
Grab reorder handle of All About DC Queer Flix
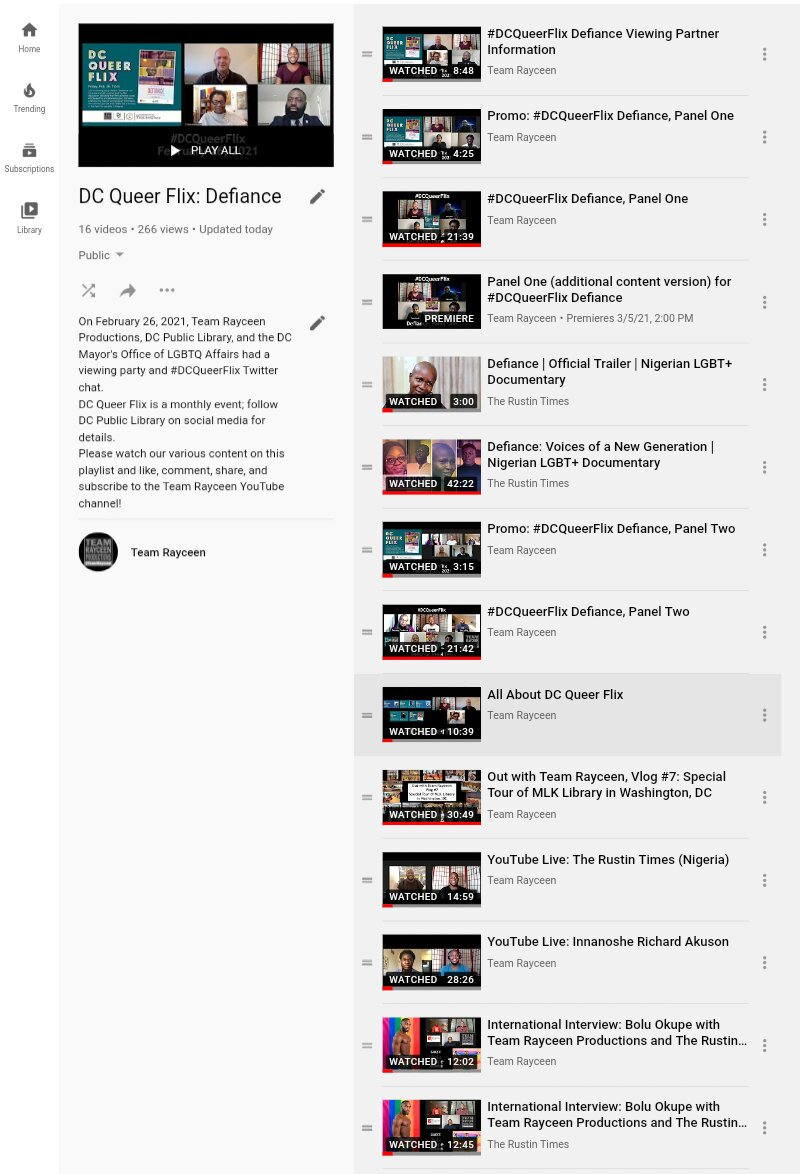click(x=367, y=715)
